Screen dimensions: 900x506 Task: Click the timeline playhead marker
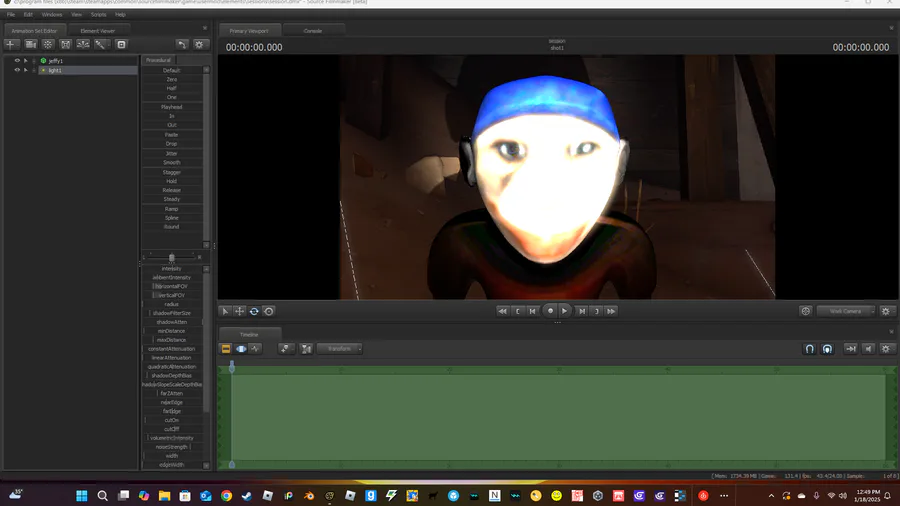pos(232,367)
